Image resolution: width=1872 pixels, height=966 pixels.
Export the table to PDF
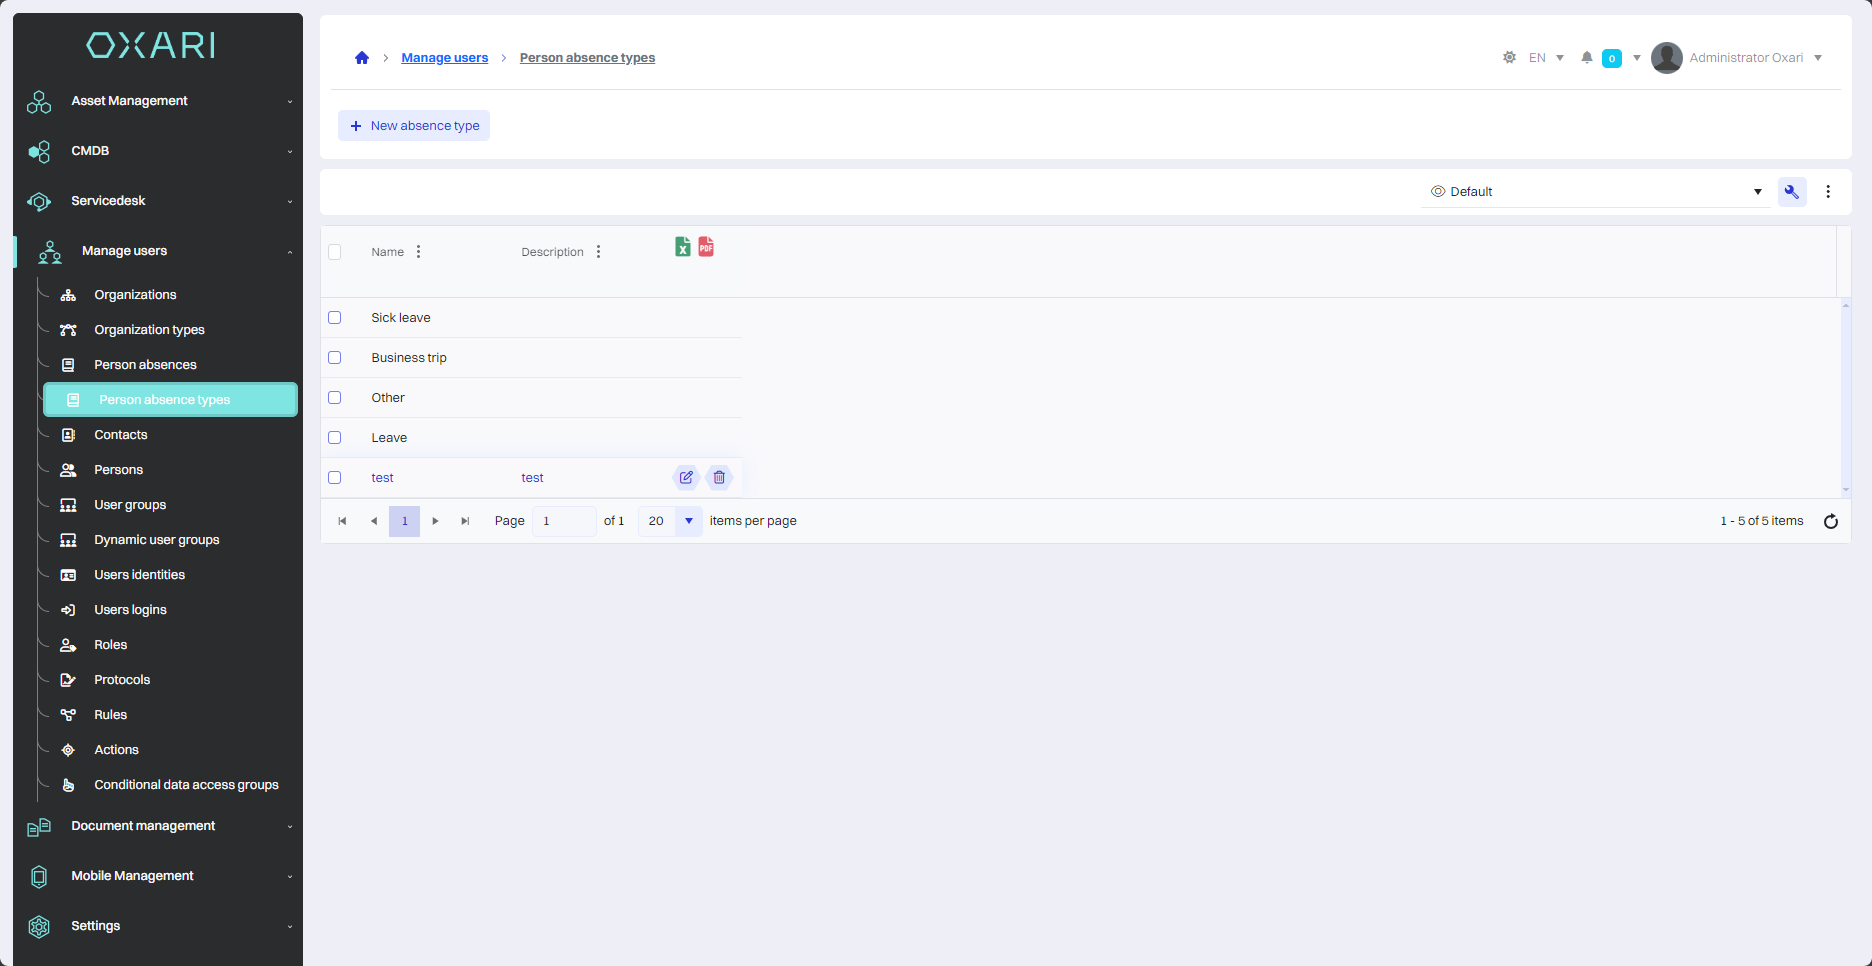[706, 247]
